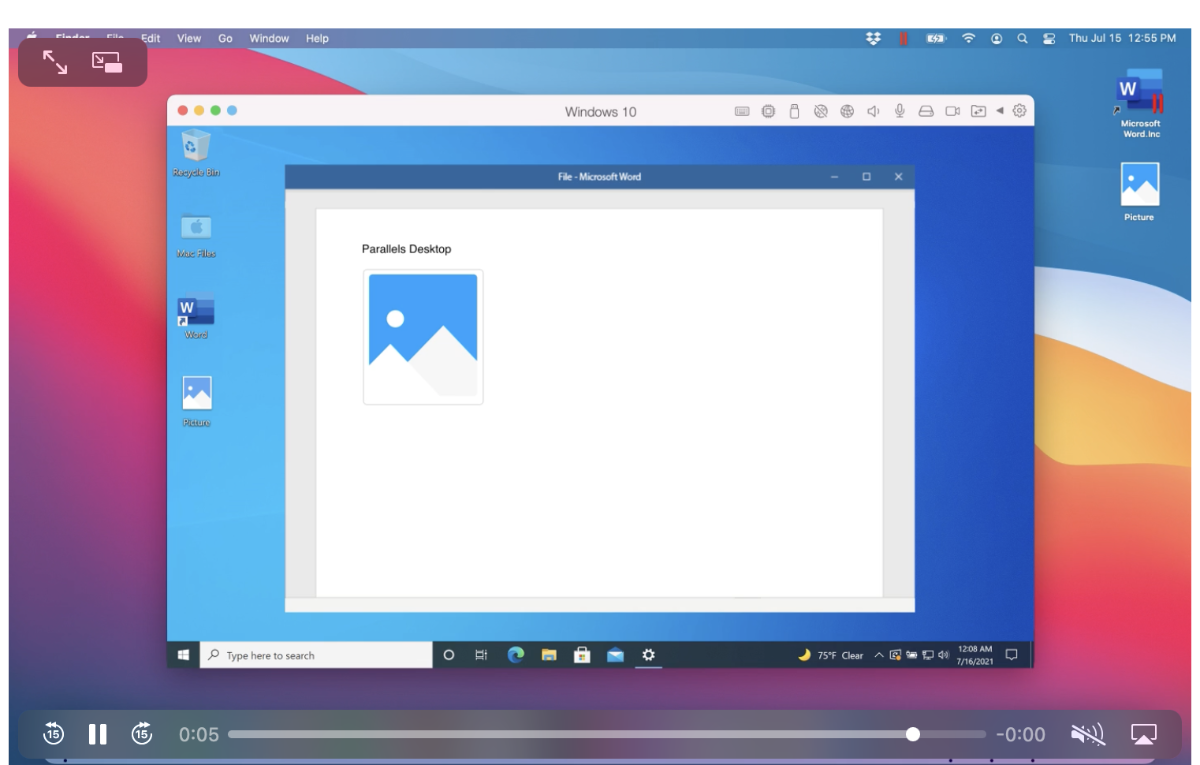
Task: Open Microsoft Store from taskbar
Action: 582,655
